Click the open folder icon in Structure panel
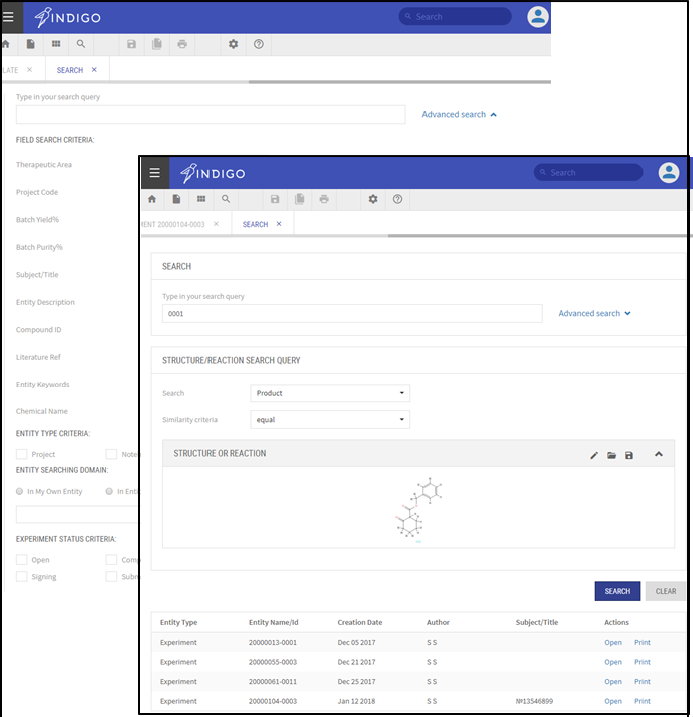Viewport: 693px width, 717px height. (611, 455)
